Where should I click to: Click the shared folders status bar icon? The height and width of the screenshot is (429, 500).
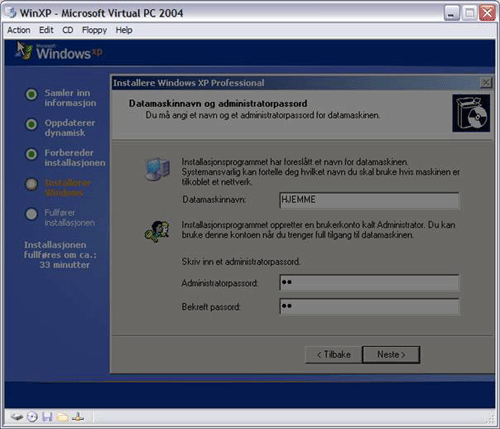(x=63, y=417)
